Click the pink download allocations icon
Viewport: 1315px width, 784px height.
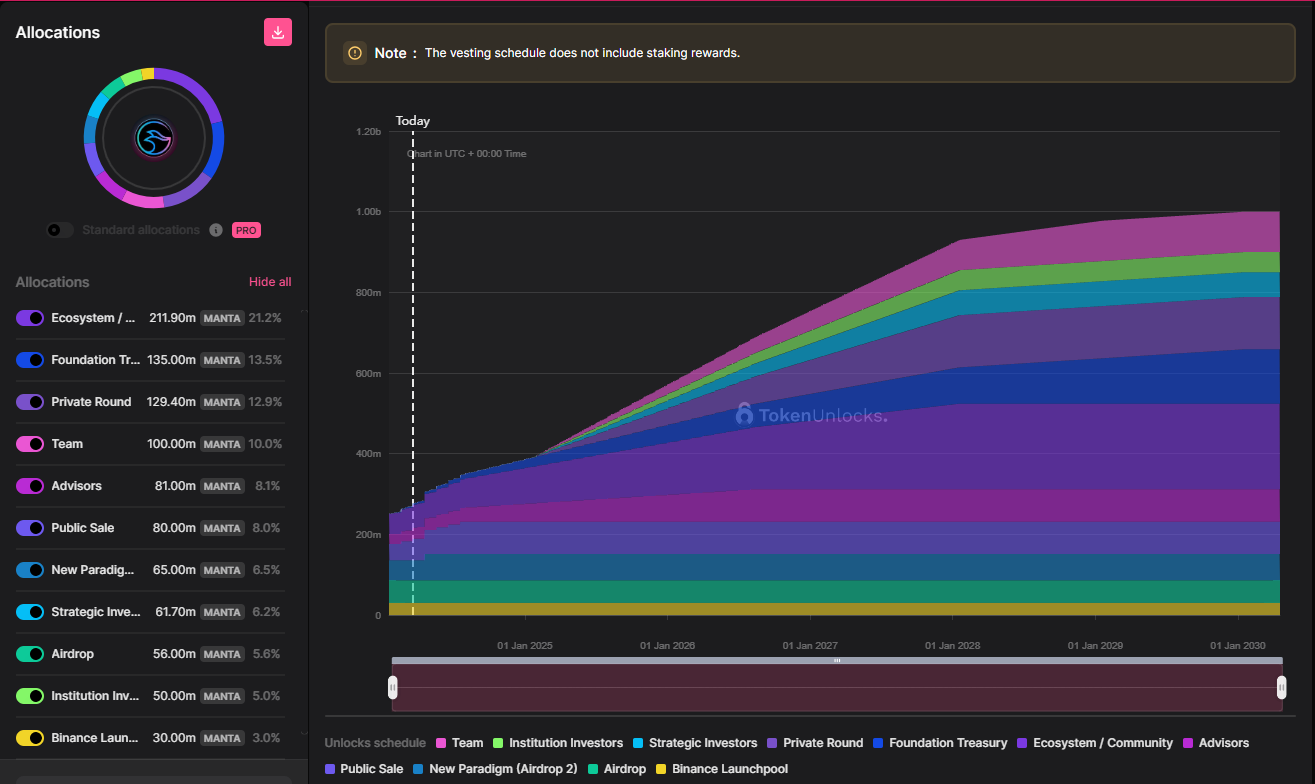pyautogui.click(x=278, y=32)
